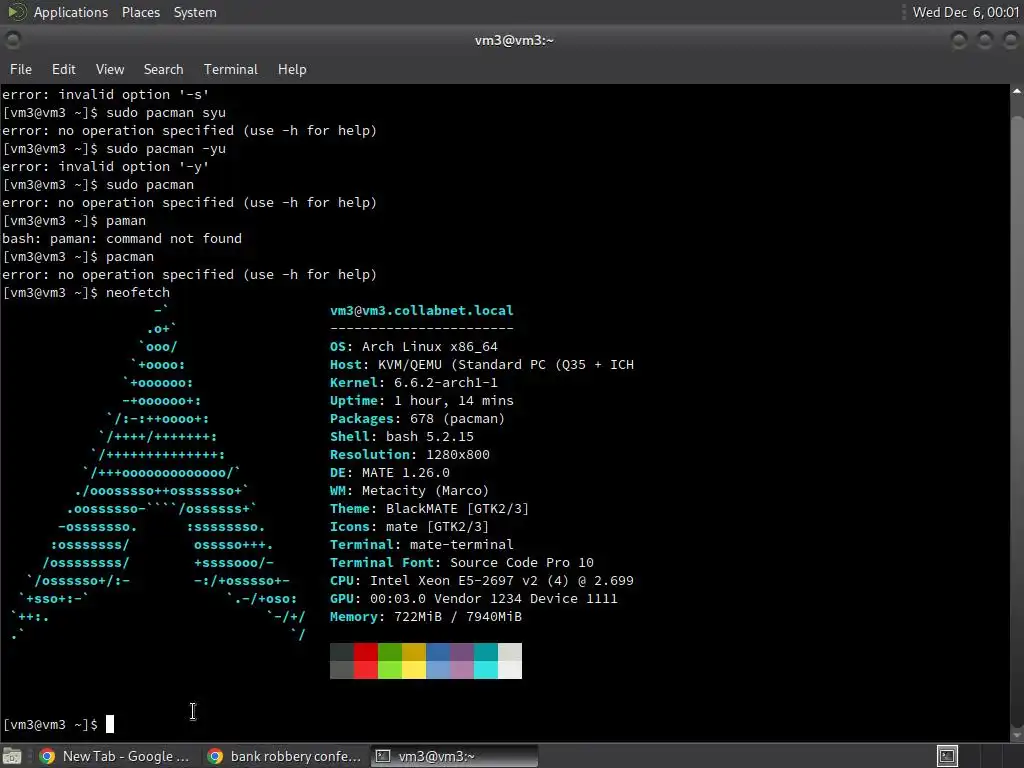This screenshot has height=768, width=1024.
Task: Click the red color block in neofetch
Action: [x=366, y=661]
